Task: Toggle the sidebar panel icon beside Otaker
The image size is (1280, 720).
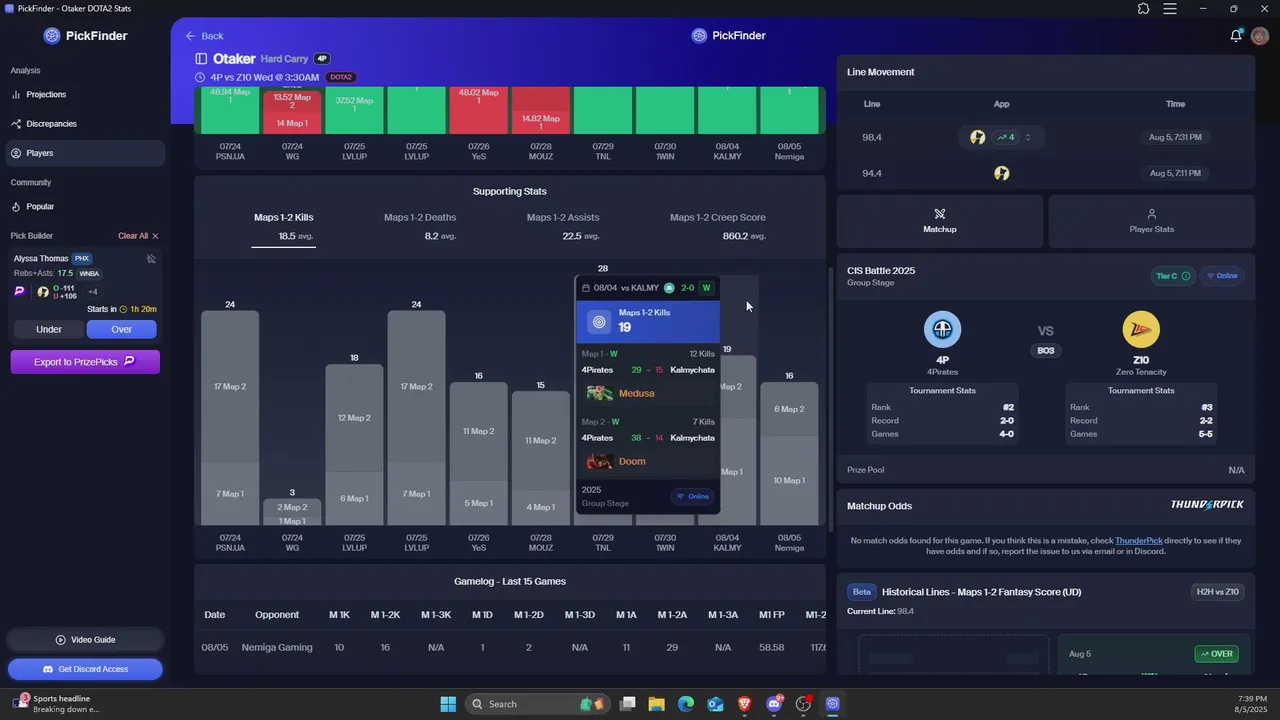Action: click(201, 59)
